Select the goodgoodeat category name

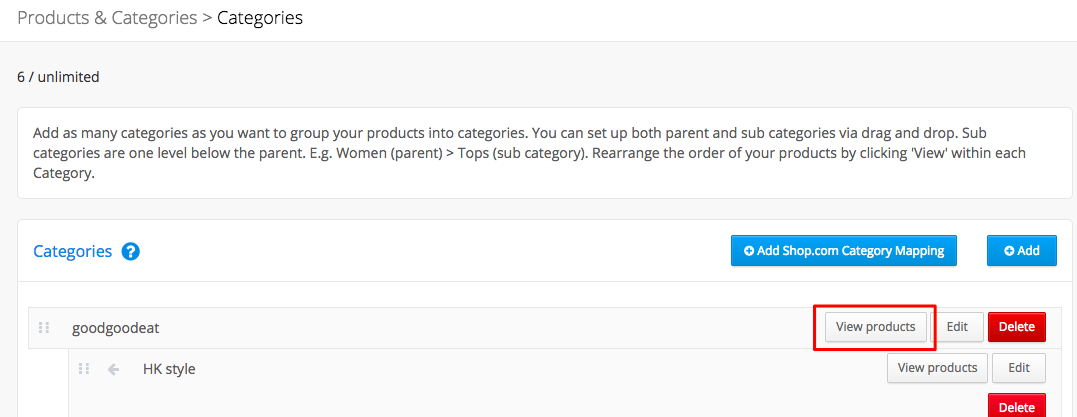[115, 328]
